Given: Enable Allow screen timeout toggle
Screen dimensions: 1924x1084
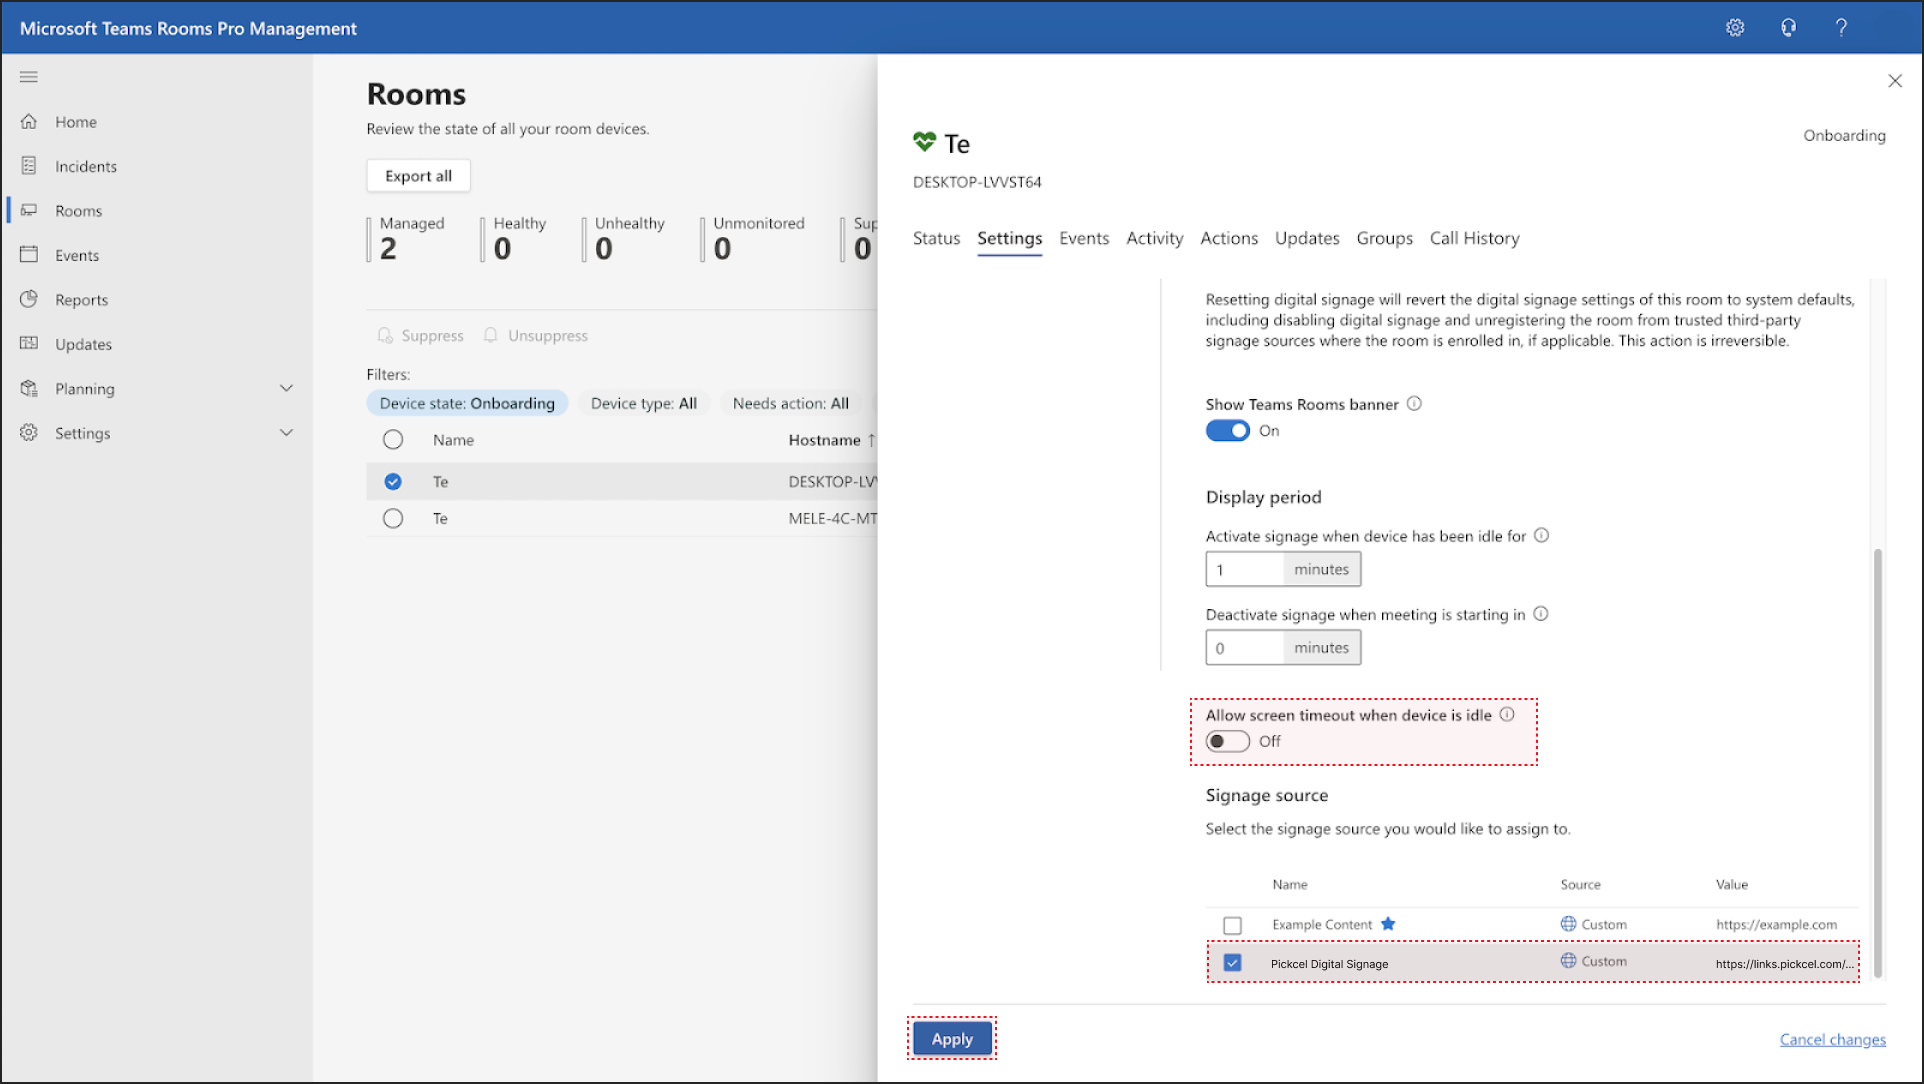Looking at the screenshot, I should [x=1227, y=741].
